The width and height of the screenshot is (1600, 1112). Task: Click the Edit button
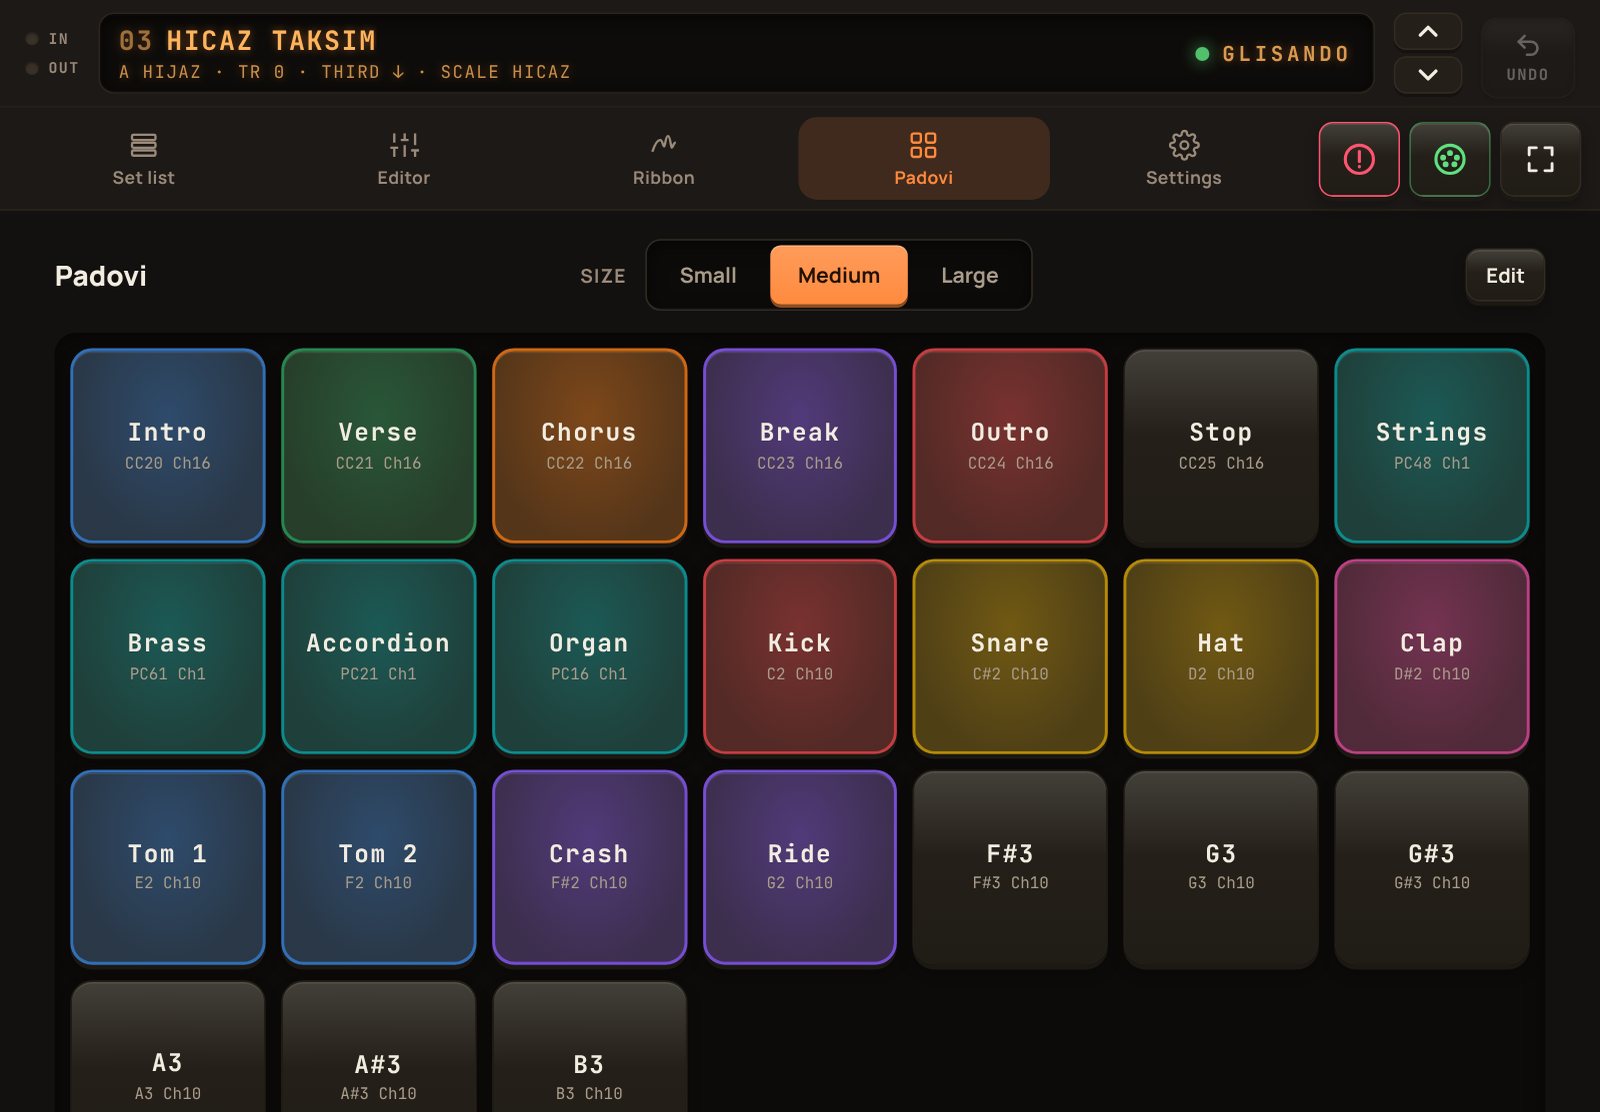pyautogui.click(x=1505, y=275)
